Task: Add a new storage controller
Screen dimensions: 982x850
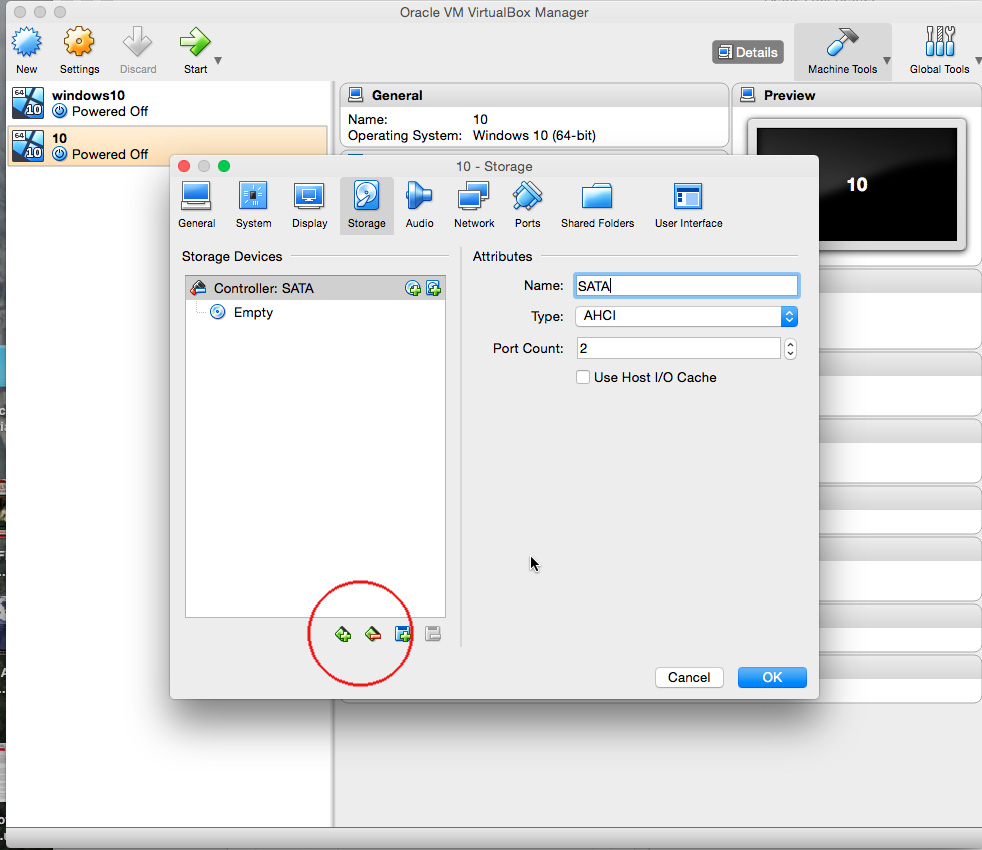Action: [x=343, y=635]
